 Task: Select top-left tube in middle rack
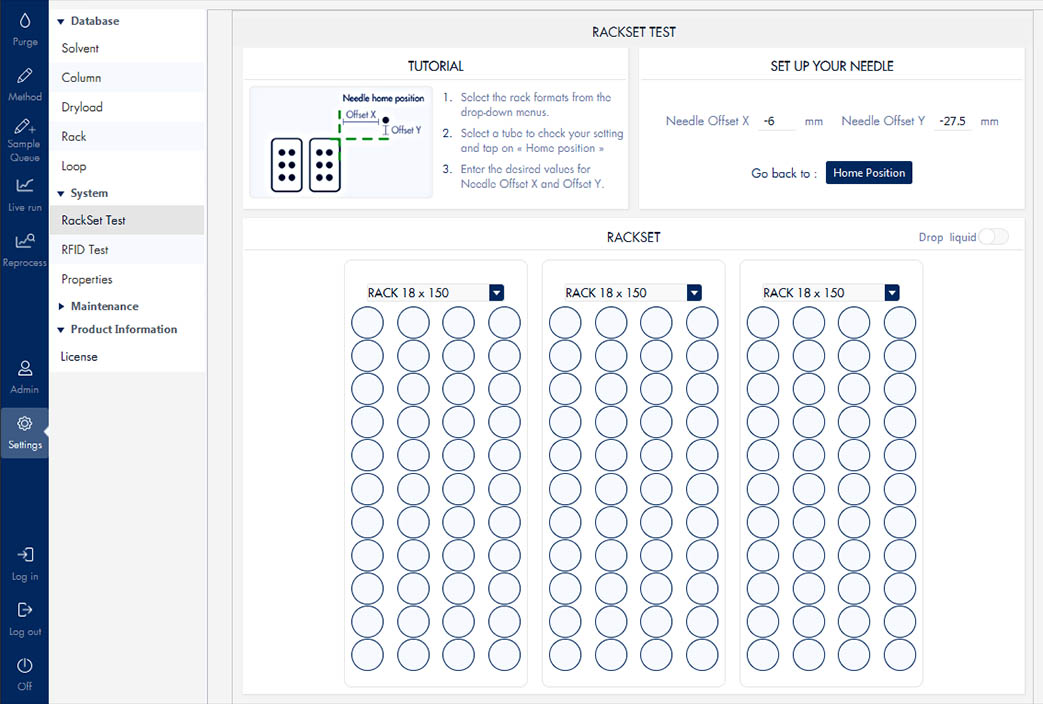point(565,323)
